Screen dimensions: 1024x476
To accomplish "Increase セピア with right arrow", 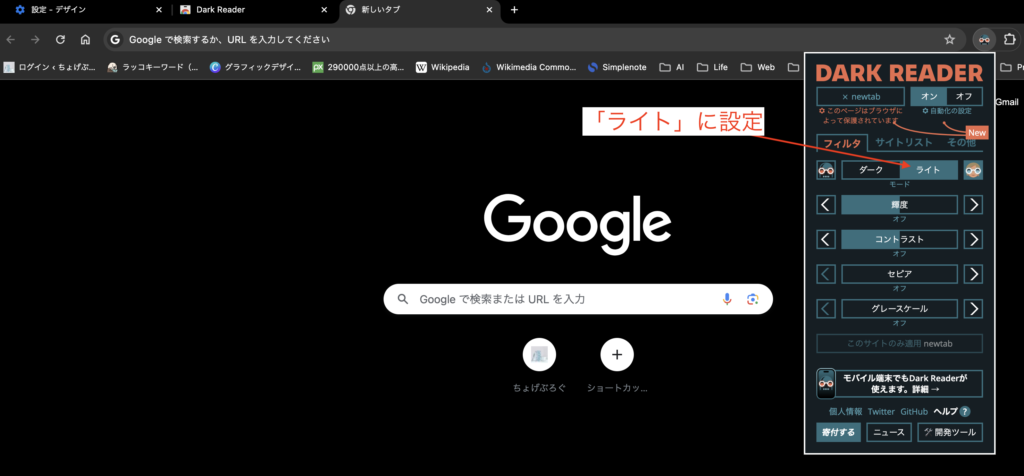I will (973, 274).
